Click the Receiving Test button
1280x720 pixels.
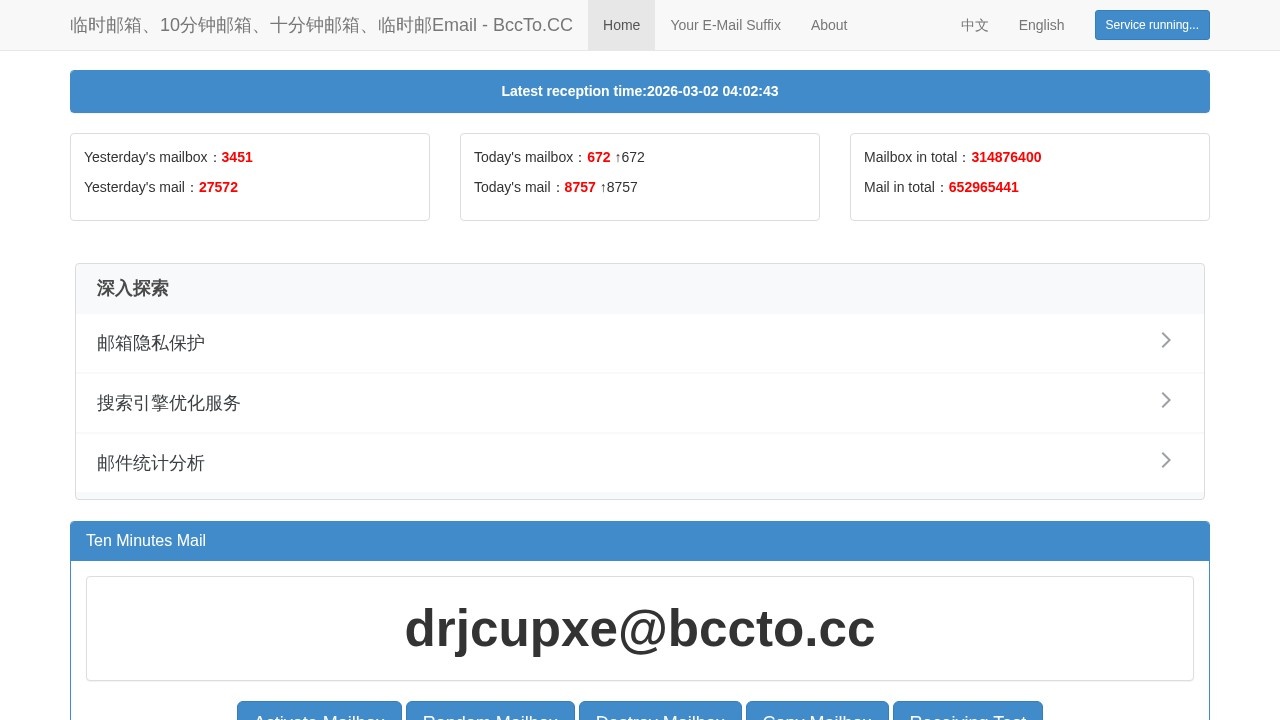967,712
